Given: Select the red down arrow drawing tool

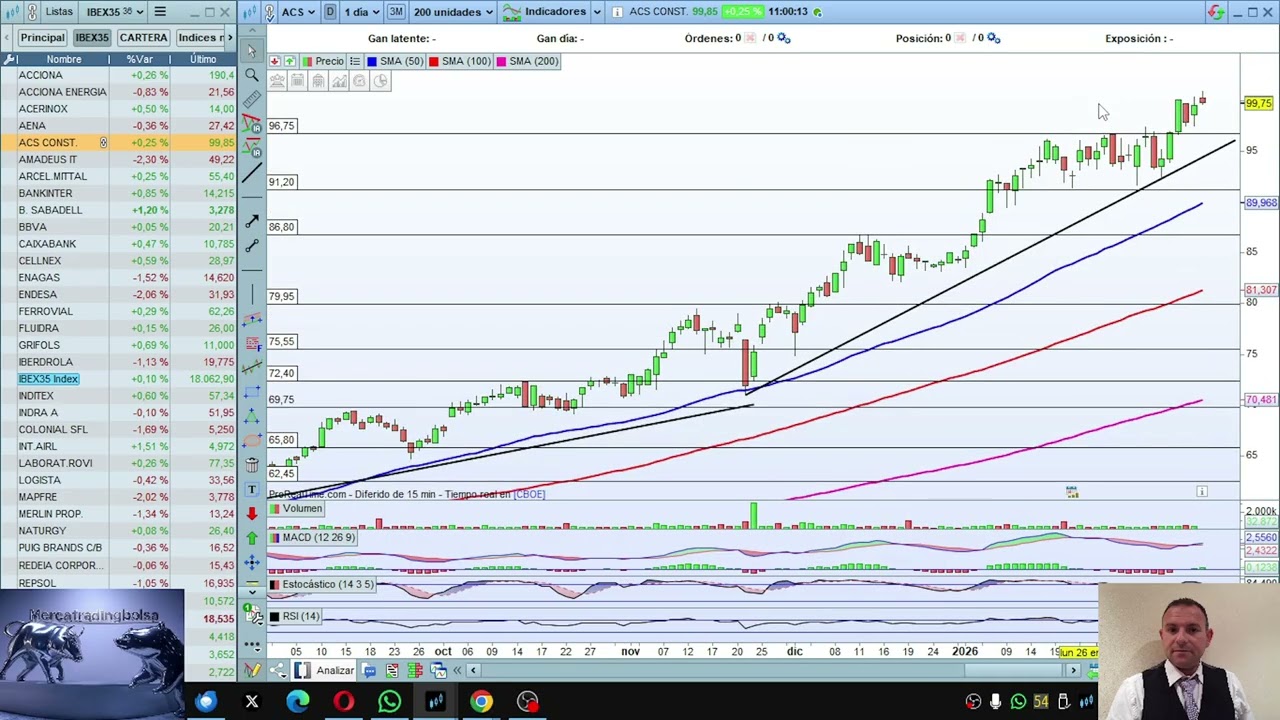Looking at the screenshot, I should pos(252,514).
